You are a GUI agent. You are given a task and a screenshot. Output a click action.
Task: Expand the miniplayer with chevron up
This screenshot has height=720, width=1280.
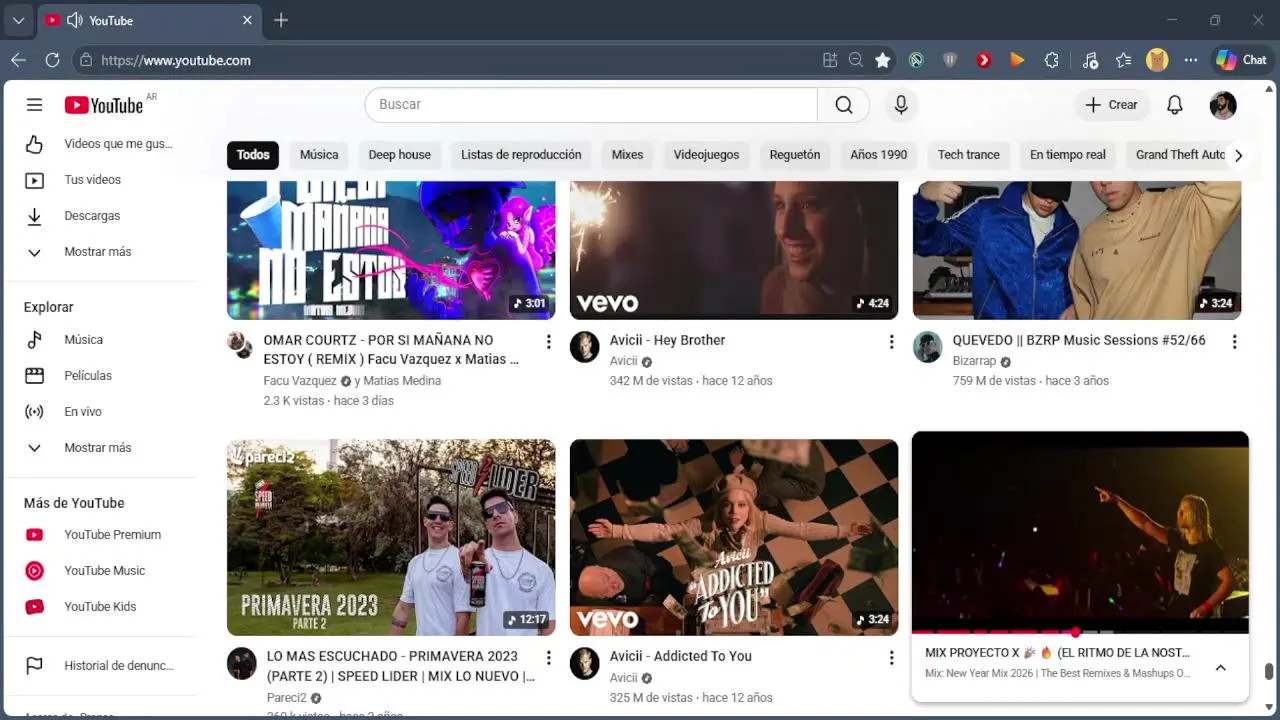(1220, 668)
